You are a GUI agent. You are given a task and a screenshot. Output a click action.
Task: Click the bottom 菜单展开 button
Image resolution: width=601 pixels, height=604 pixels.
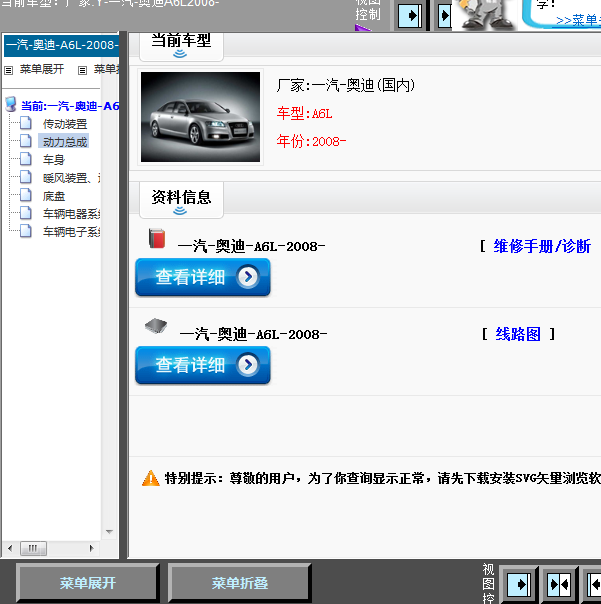[x=87, y=583]
